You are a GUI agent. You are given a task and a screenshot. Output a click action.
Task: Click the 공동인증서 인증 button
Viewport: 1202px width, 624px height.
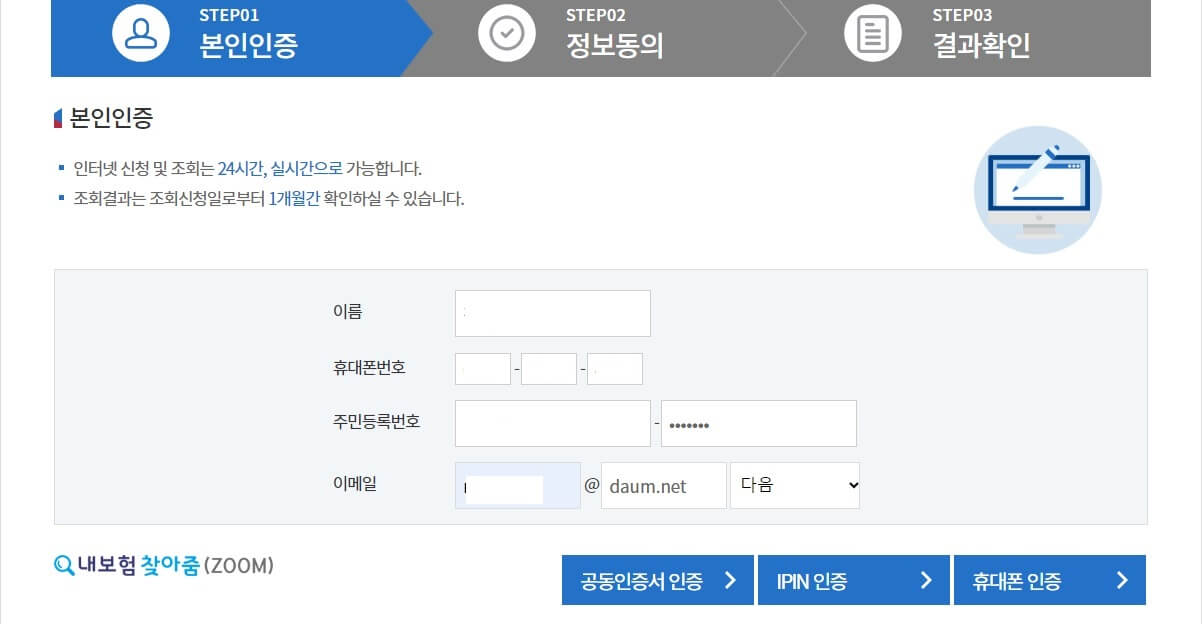click(x=657, y=579)
